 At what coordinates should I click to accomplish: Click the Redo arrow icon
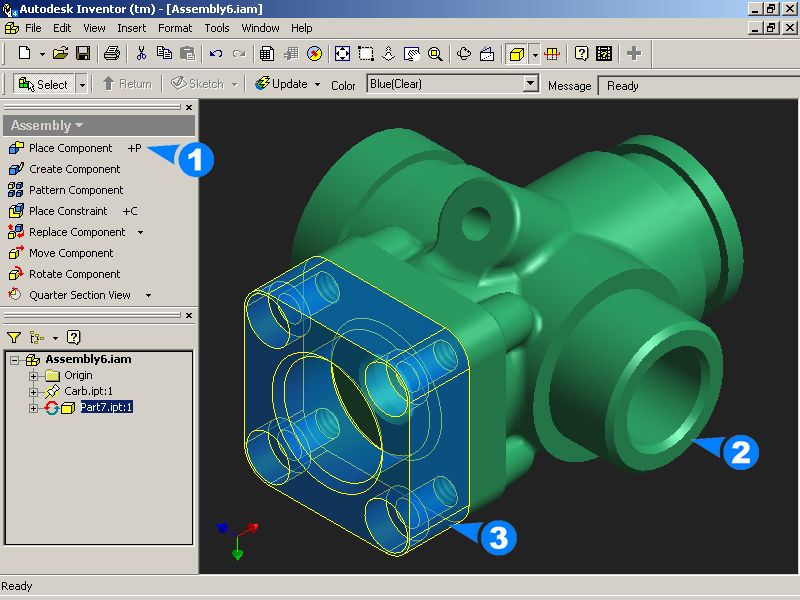tap(239, 53)
